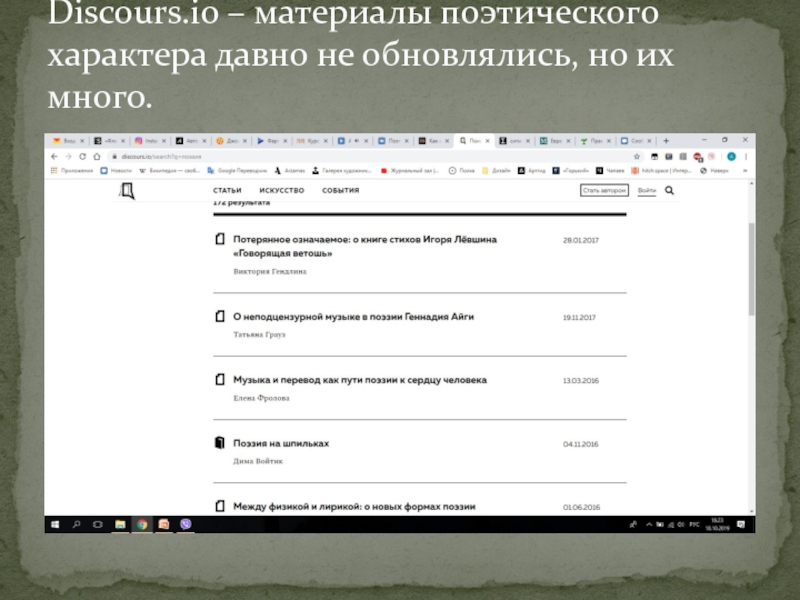This screenshot has height=600, width=800.
Task: Open the site search magnifier icon
Action: point(669,190)
